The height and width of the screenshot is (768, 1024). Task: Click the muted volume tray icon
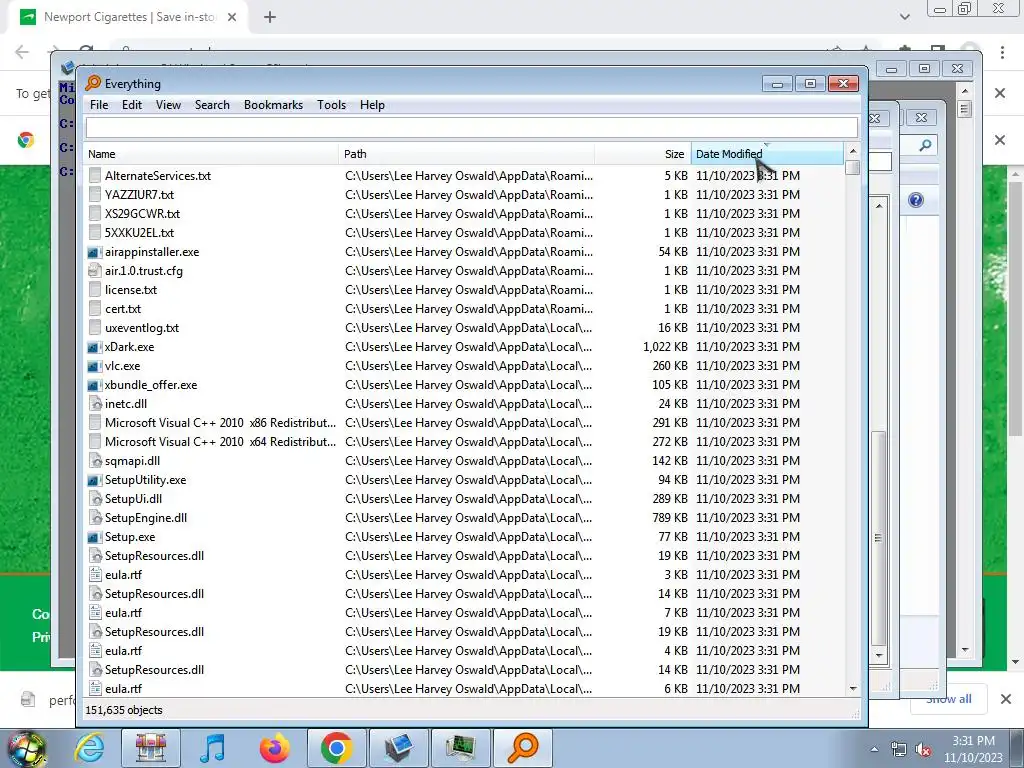(x=923, y=750)
